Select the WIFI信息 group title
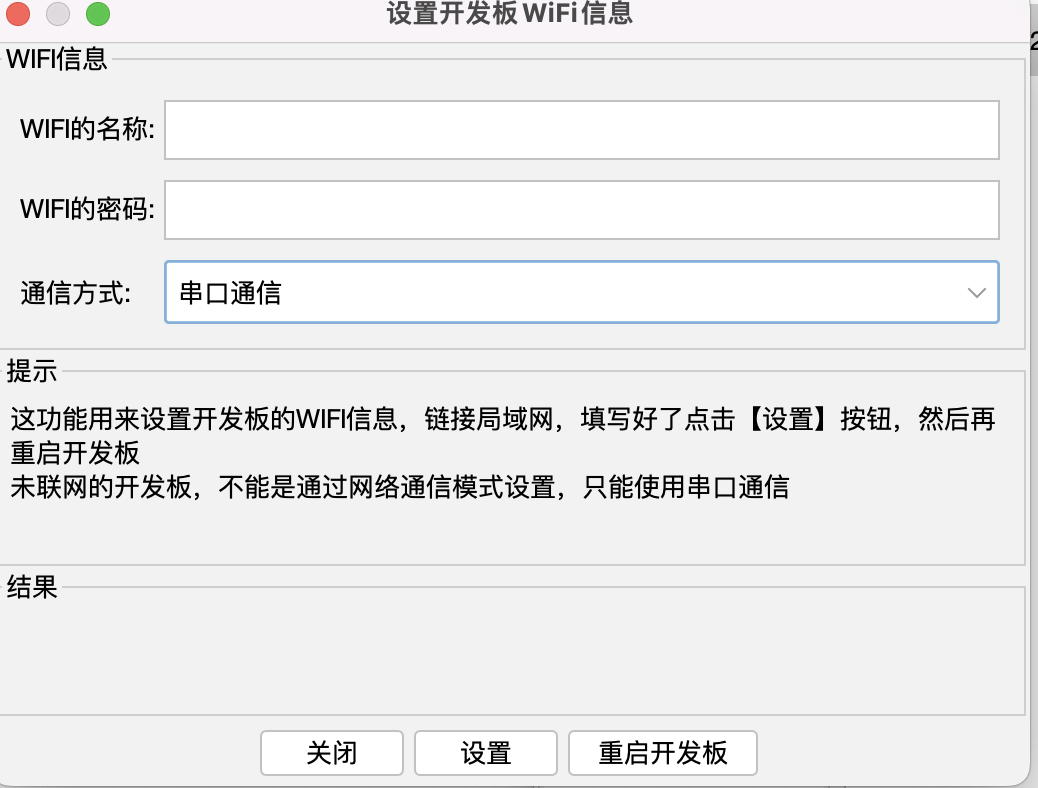The image size is (1038, 788). coord(57,59)
